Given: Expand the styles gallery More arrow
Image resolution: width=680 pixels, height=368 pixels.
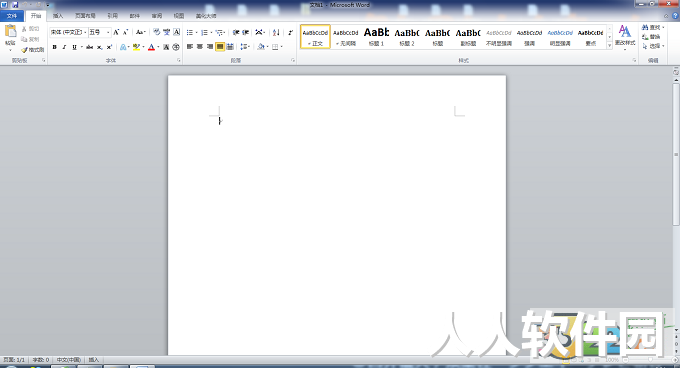Looking at the screenshot, I should pyautogui.click(x=609, y=45).
